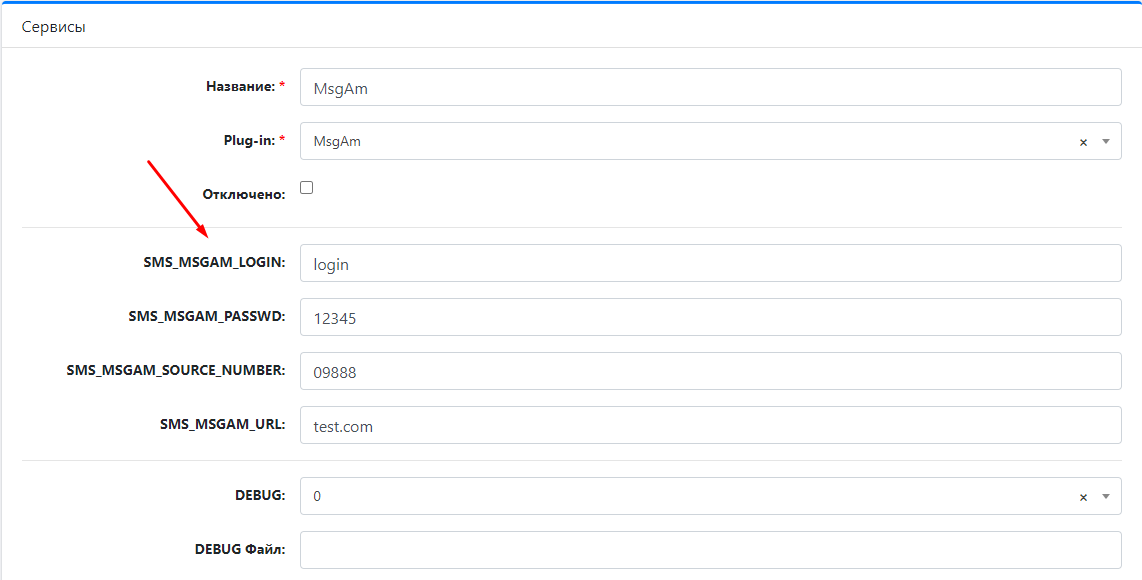Expand the Plug-in dropdown arrow
This screenshot has height=580, width=1142.
[x=1106, y=141]
